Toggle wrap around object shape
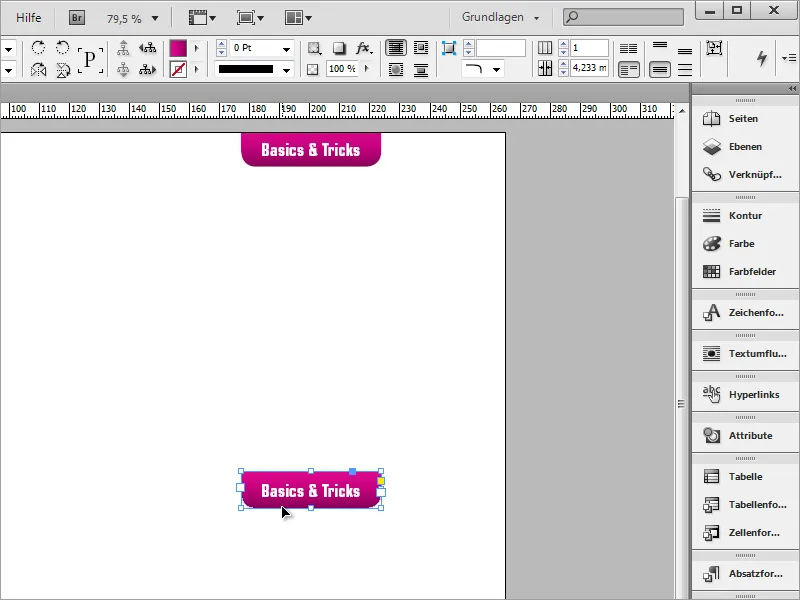Screen dimensions: 800x600 coord(396,69)
